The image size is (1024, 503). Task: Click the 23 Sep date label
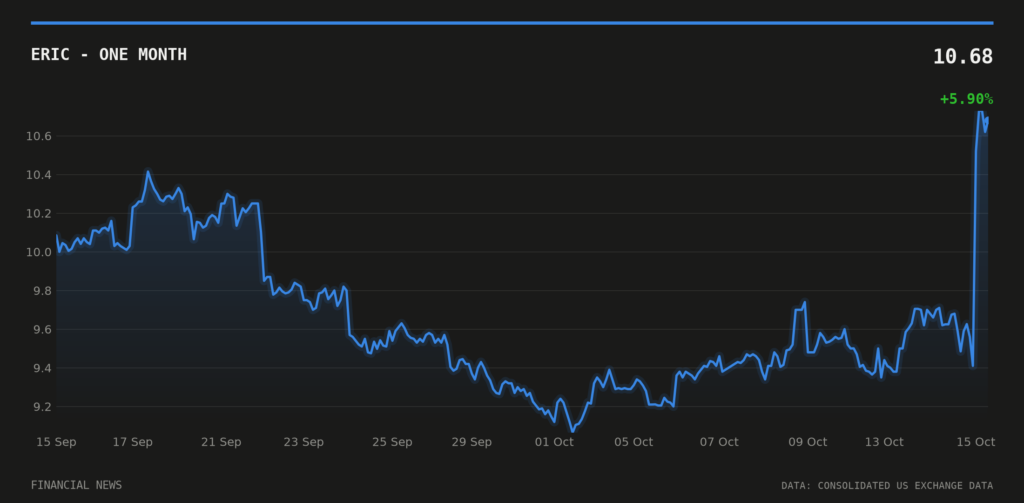point(304,442)
